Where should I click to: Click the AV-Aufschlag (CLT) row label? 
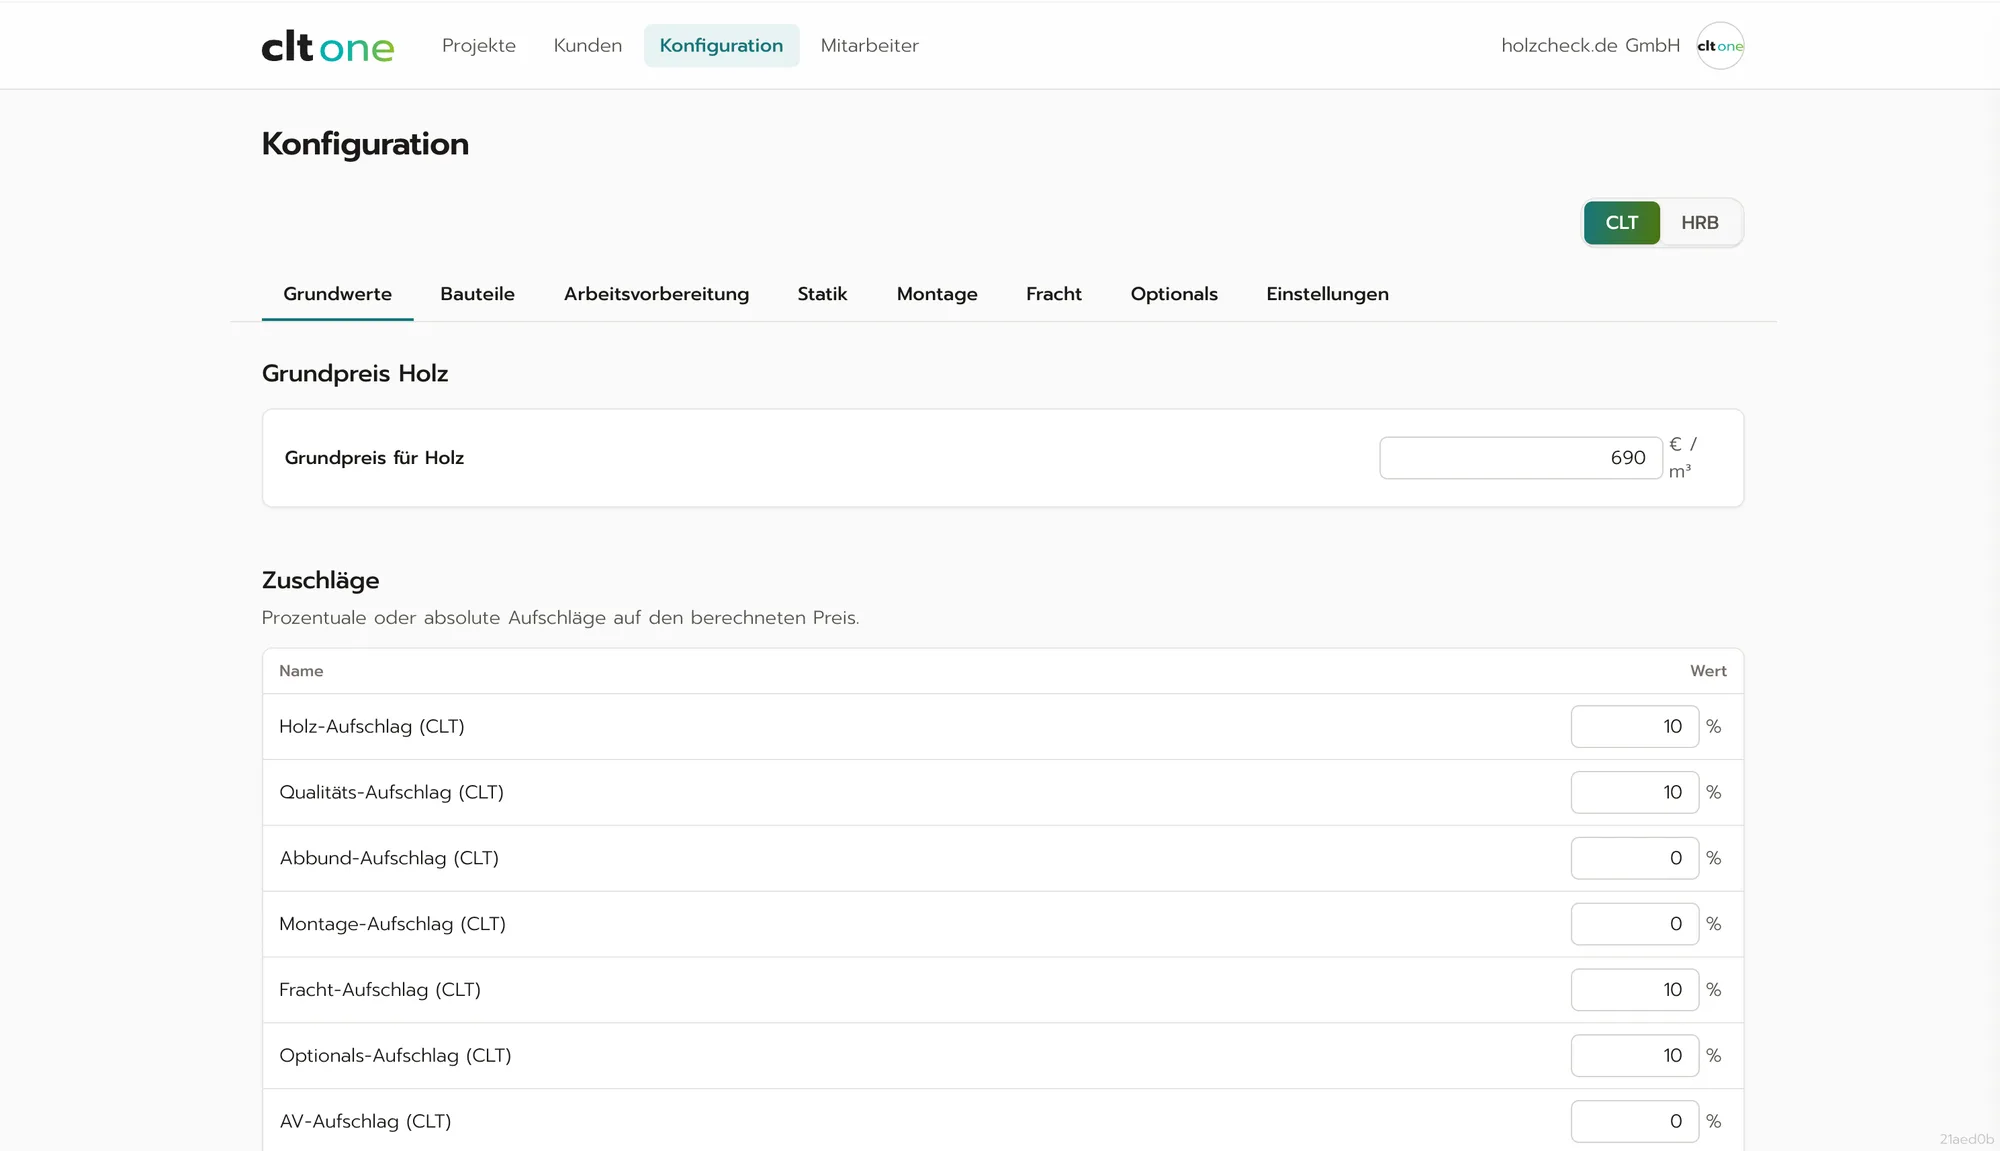click(x=365, y=1122)
